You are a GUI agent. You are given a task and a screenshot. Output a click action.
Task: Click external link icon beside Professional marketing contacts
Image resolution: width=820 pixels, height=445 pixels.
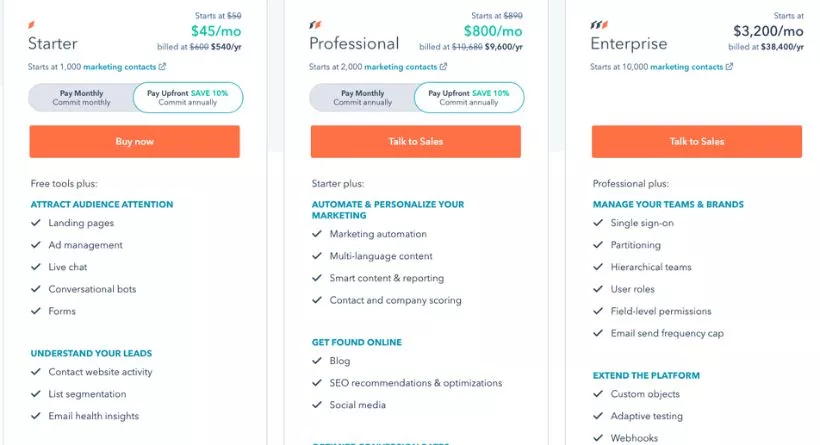(443, 66)
